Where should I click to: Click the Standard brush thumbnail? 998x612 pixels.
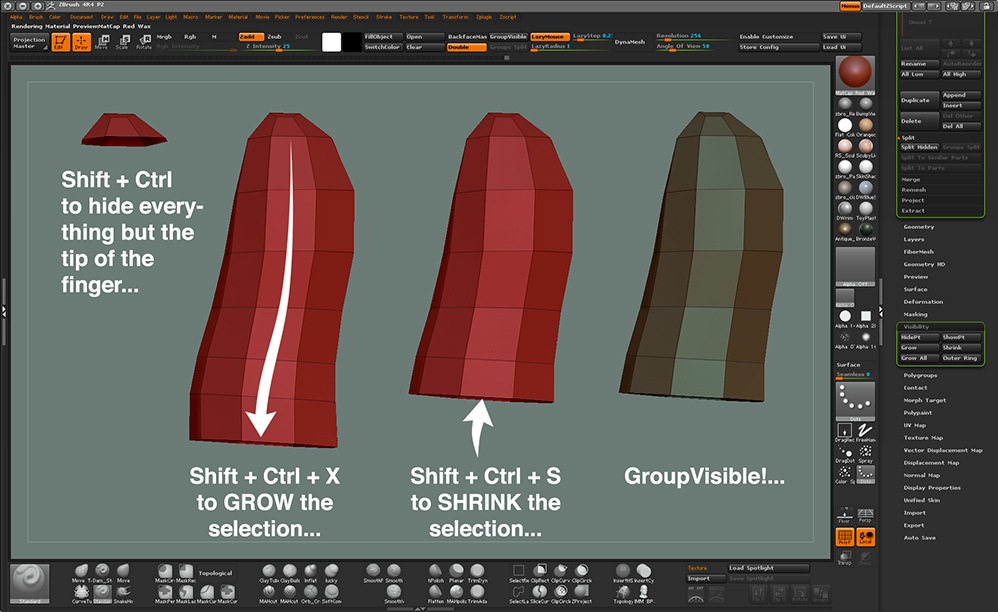click(x=29, y=583)
